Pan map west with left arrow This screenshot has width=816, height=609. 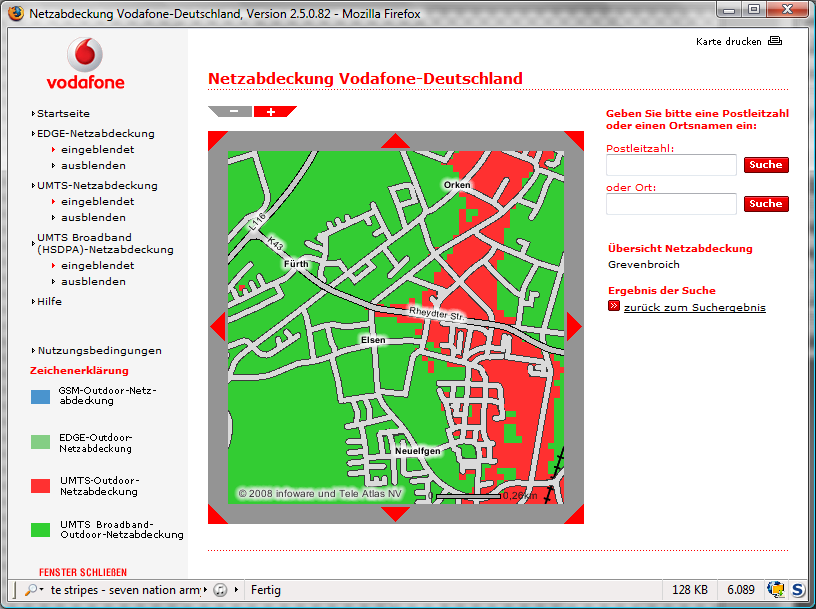pyautogui.click(x=218, y=327)
